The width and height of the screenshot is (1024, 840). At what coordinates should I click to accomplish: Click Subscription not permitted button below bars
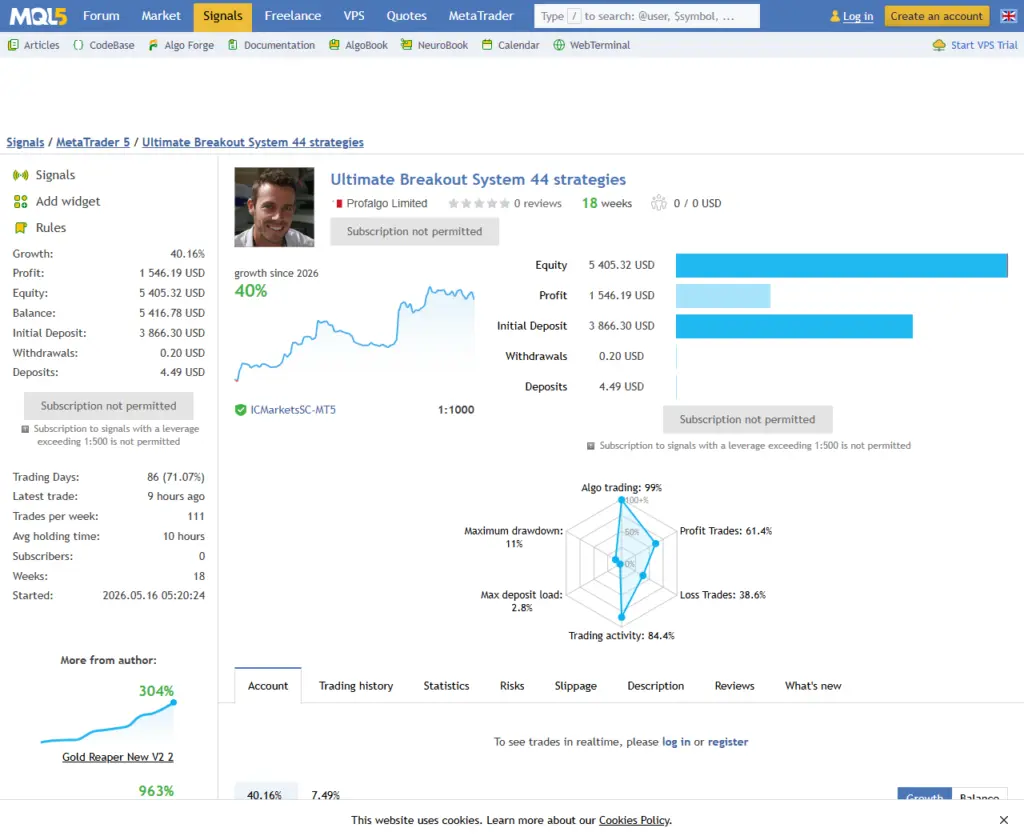747,419
